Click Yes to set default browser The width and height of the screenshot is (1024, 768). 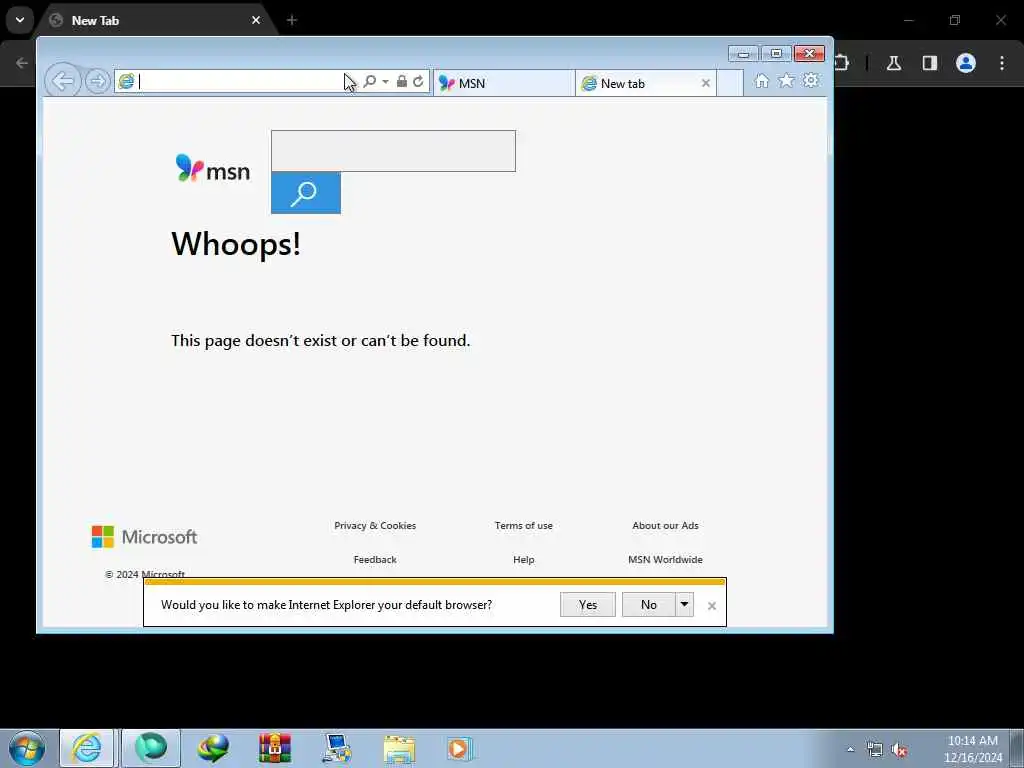tap(588, 605)
